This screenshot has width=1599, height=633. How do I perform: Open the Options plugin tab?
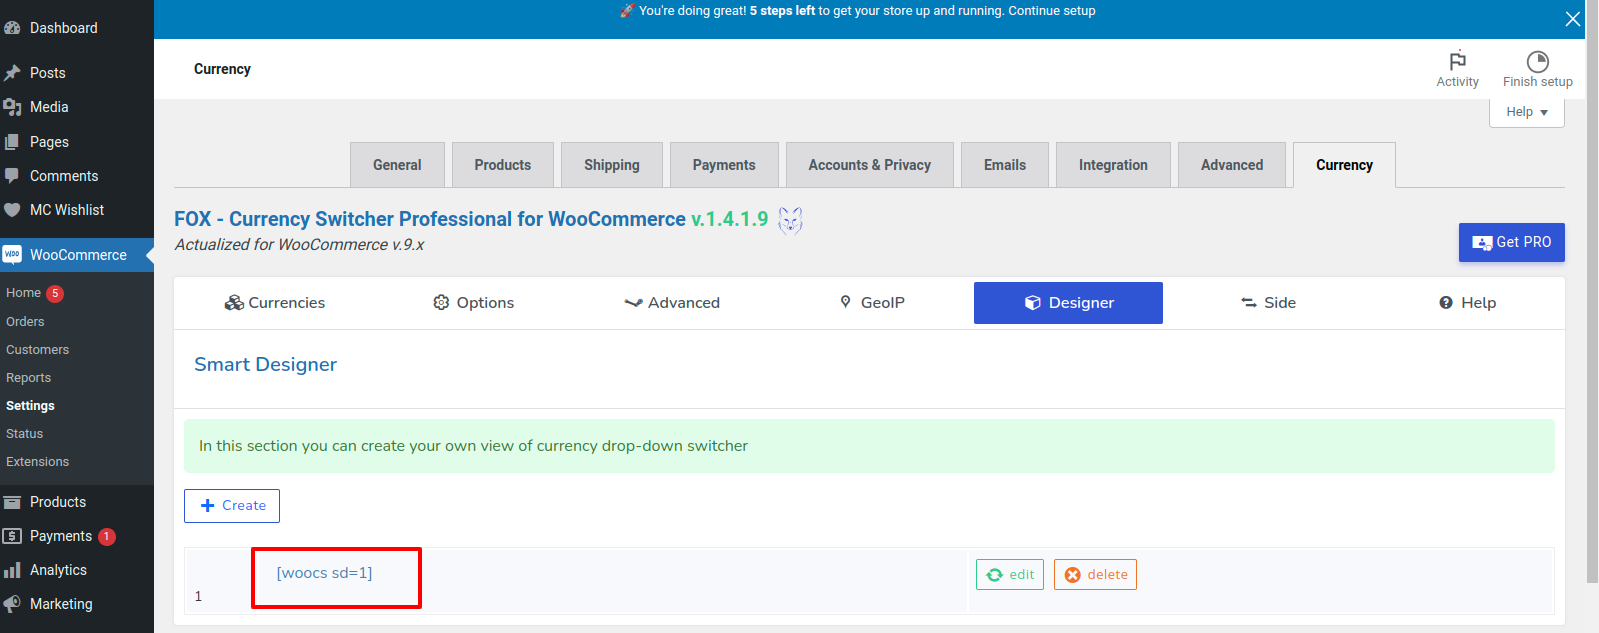(x=474, y=303)
